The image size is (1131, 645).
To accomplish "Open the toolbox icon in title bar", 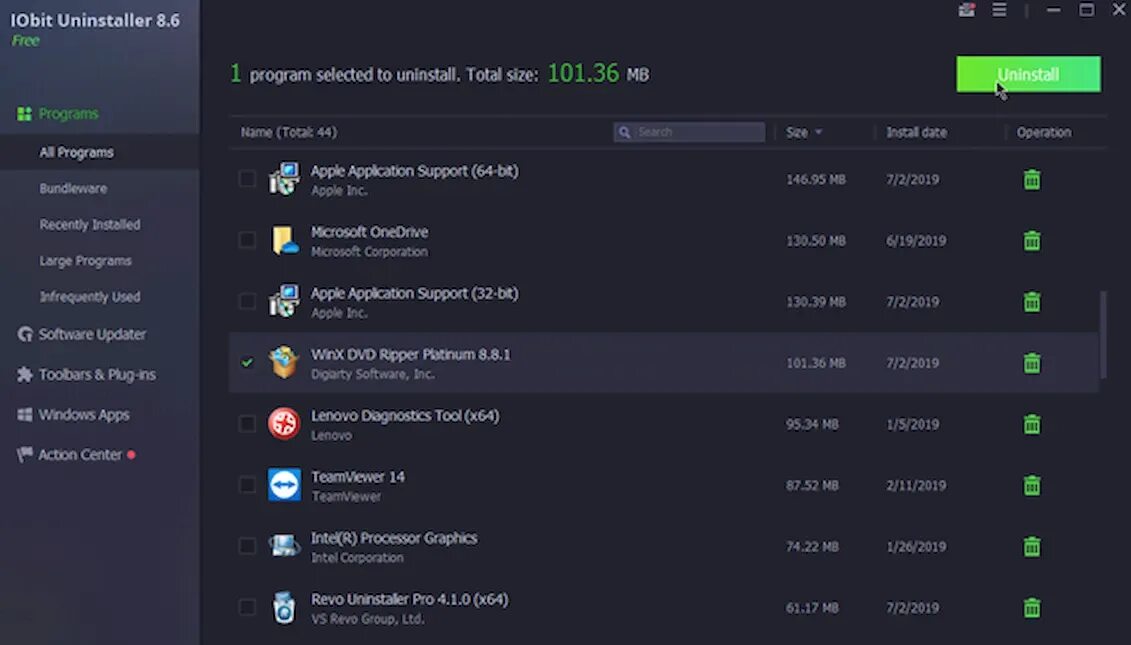I will pos(967,10).
